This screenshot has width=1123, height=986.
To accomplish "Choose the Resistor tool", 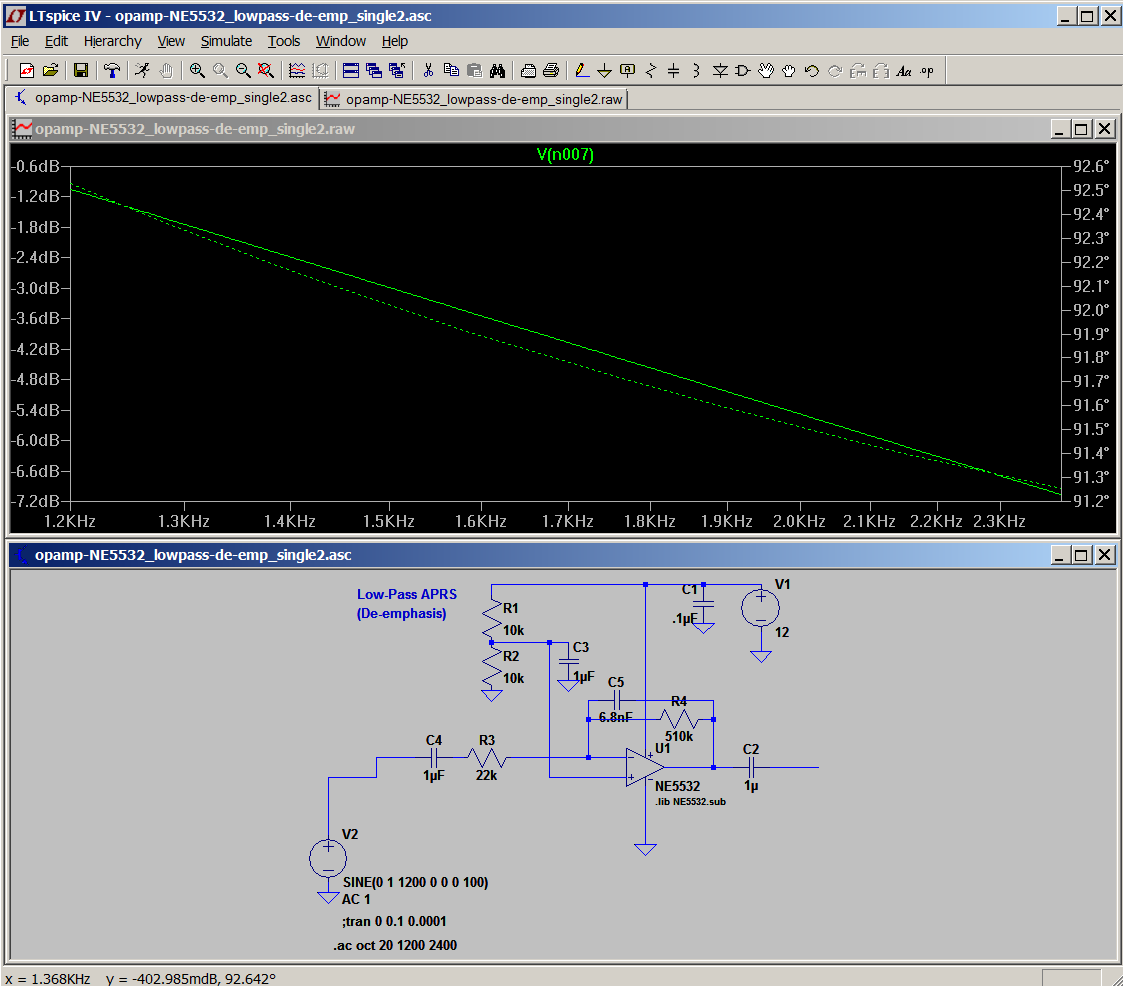I will (650, 70).
